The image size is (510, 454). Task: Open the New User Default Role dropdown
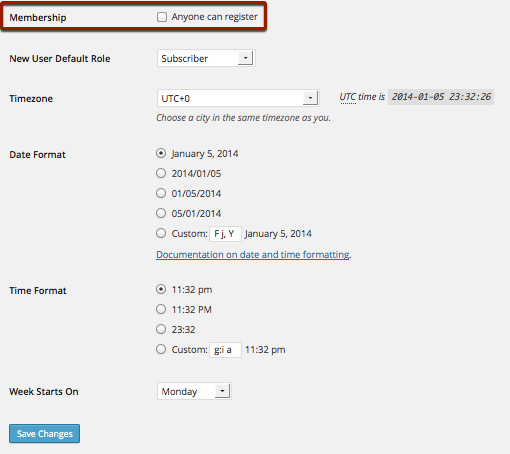[x=206, y=58]
